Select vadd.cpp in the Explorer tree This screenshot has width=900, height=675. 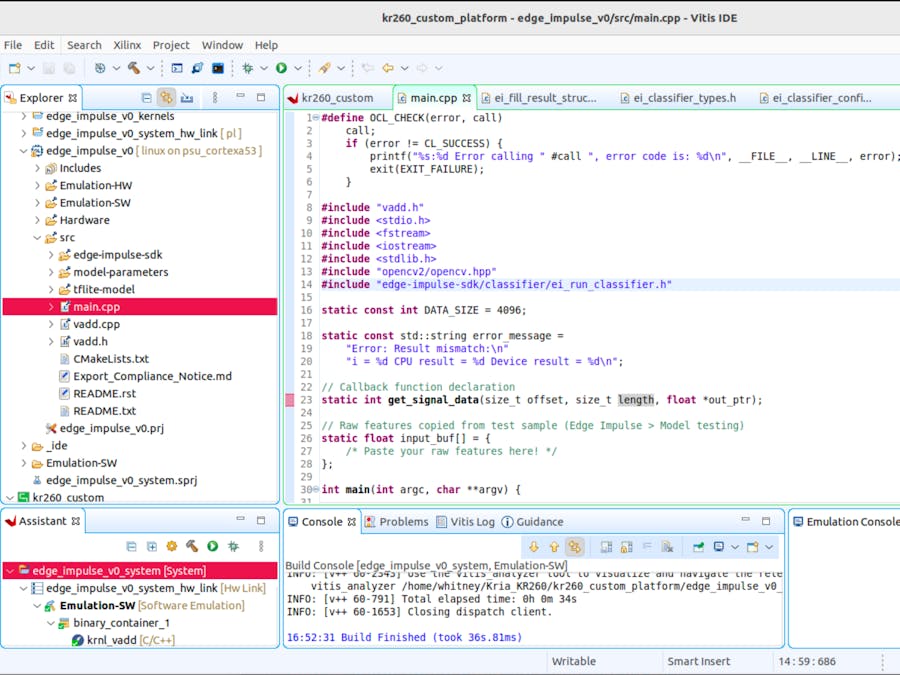click(x=96, y=324)
